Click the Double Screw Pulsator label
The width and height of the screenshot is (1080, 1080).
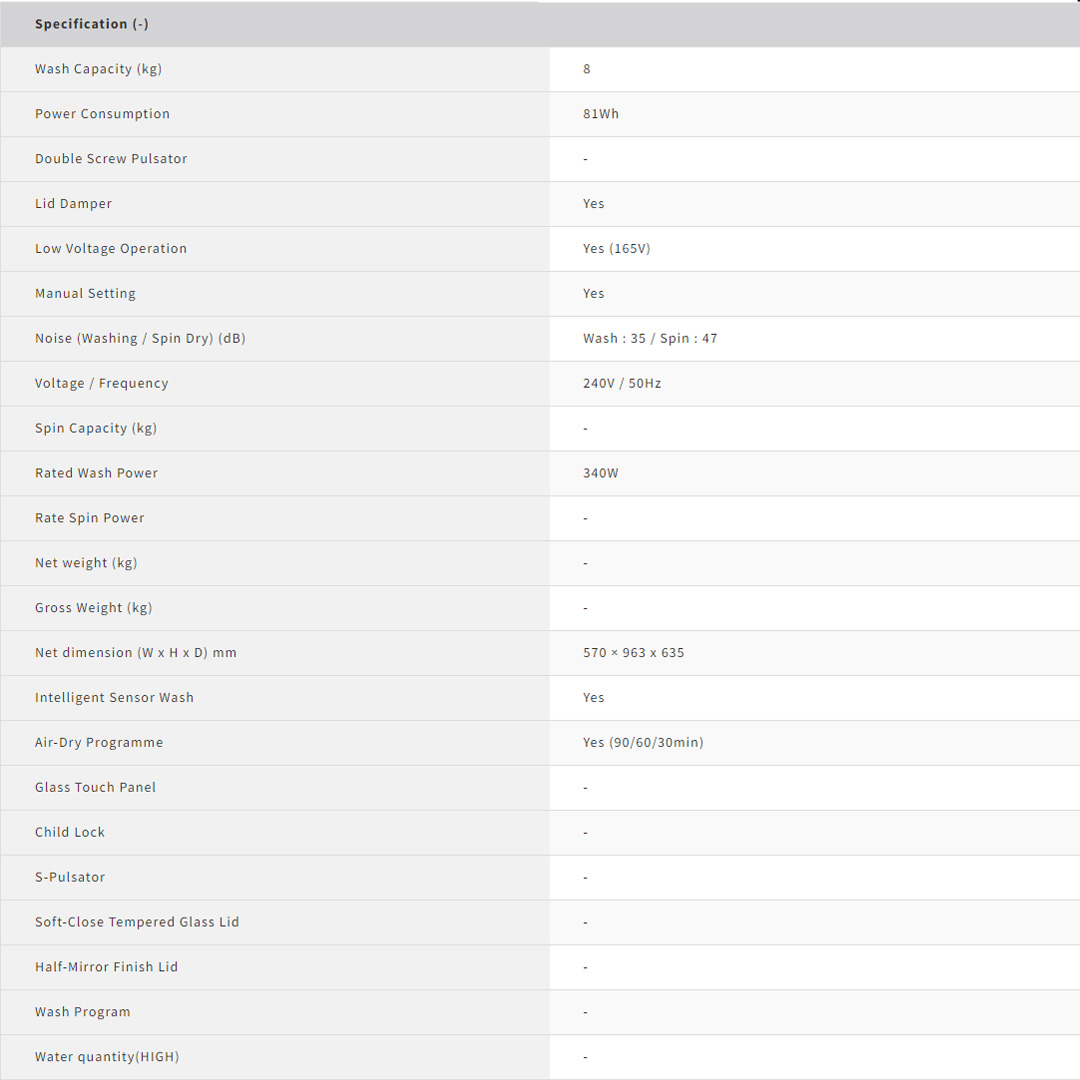coord(111,159)
